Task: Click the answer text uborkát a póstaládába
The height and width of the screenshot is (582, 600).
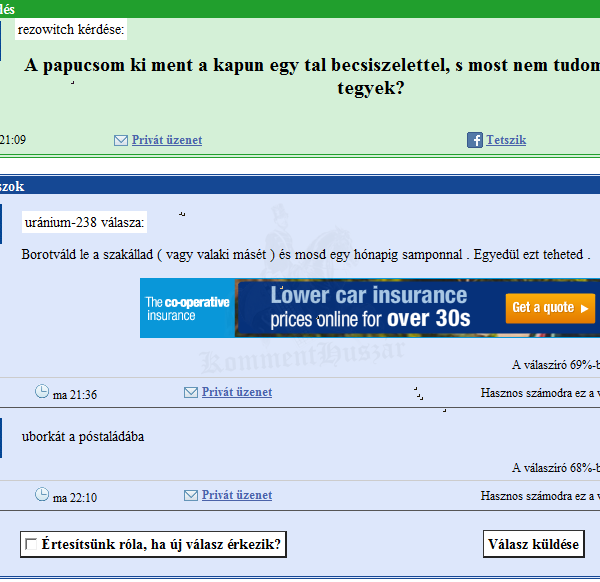Action: coord(83,437)
